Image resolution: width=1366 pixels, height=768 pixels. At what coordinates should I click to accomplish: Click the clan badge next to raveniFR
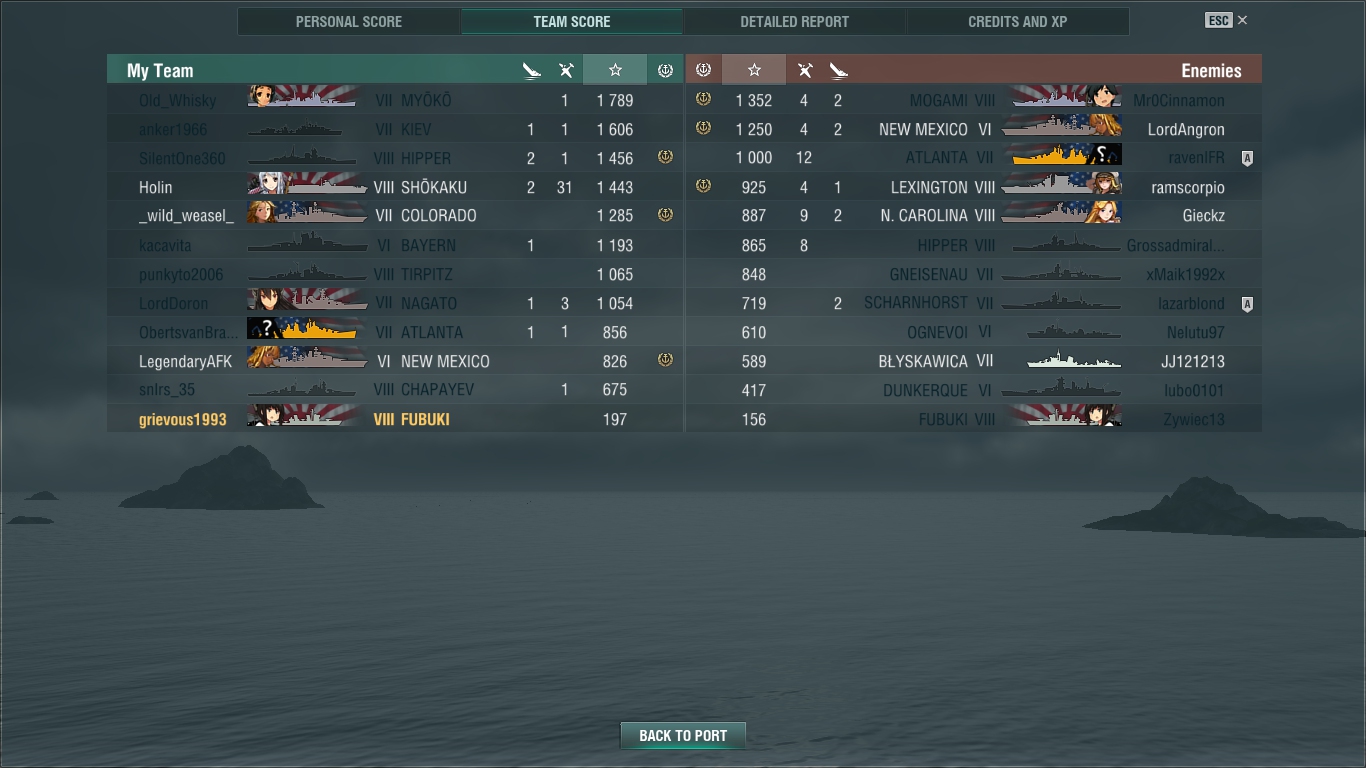pos(1247,158)
